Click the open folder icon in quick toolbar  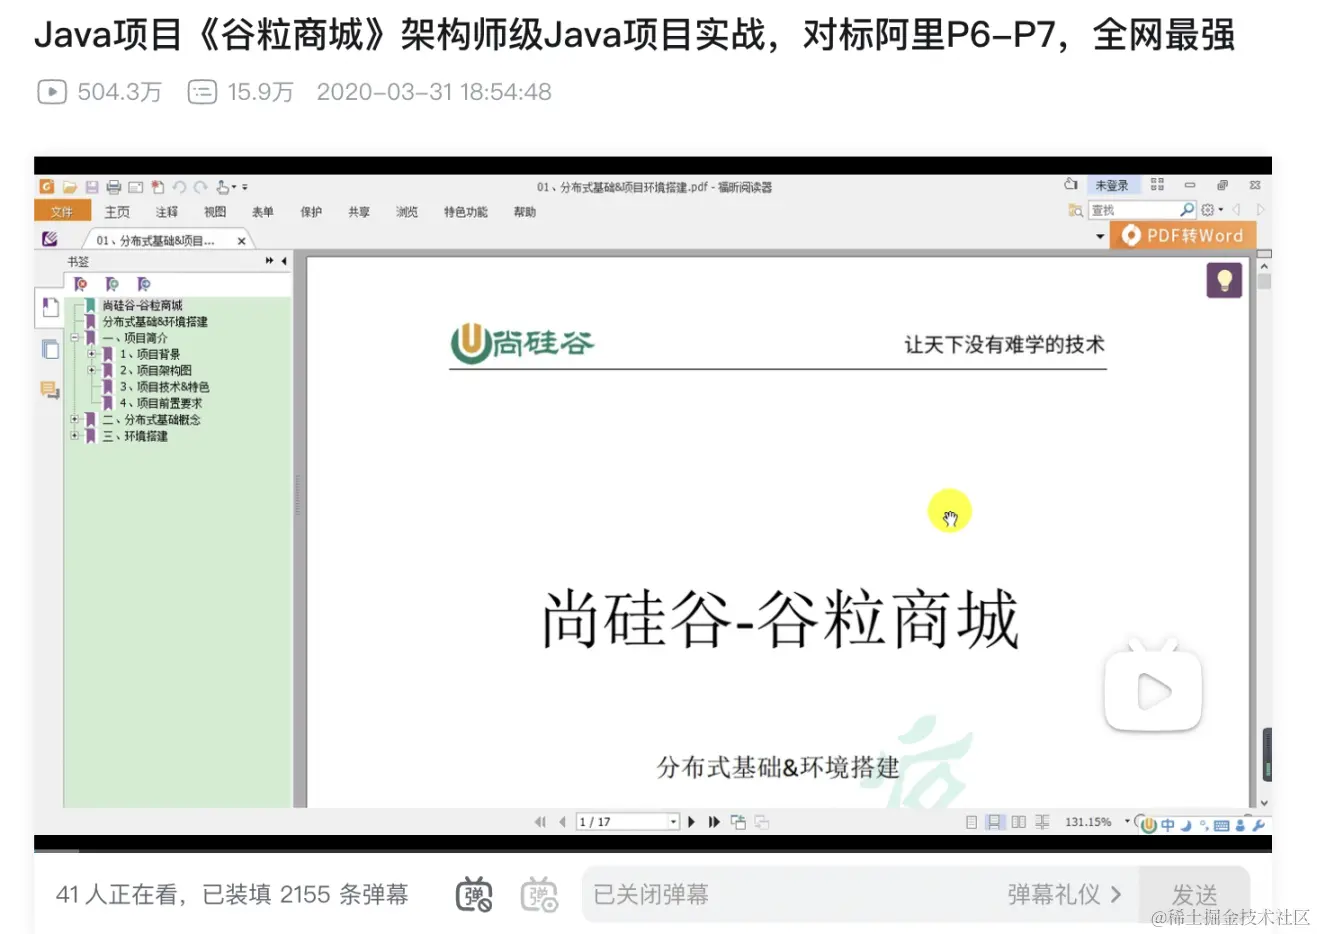pos(70,187)
